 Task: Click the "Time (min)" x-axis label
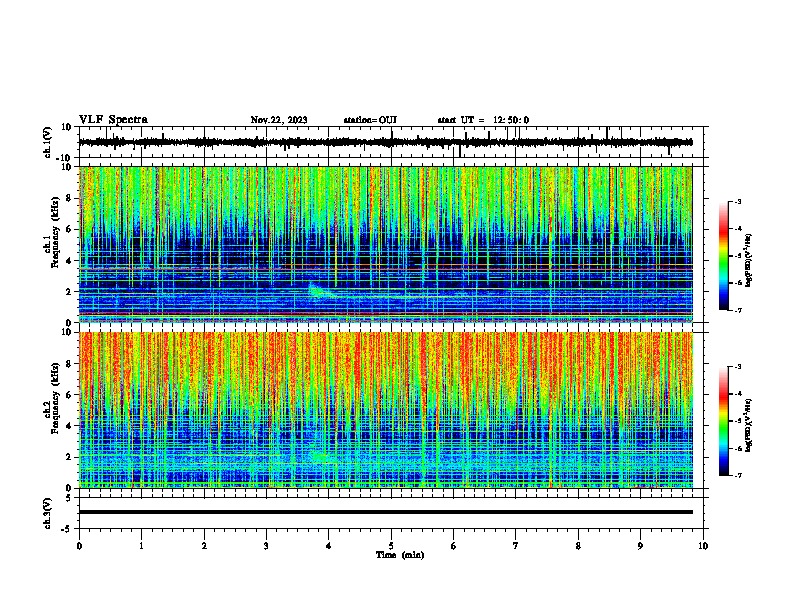click(400, 555)
